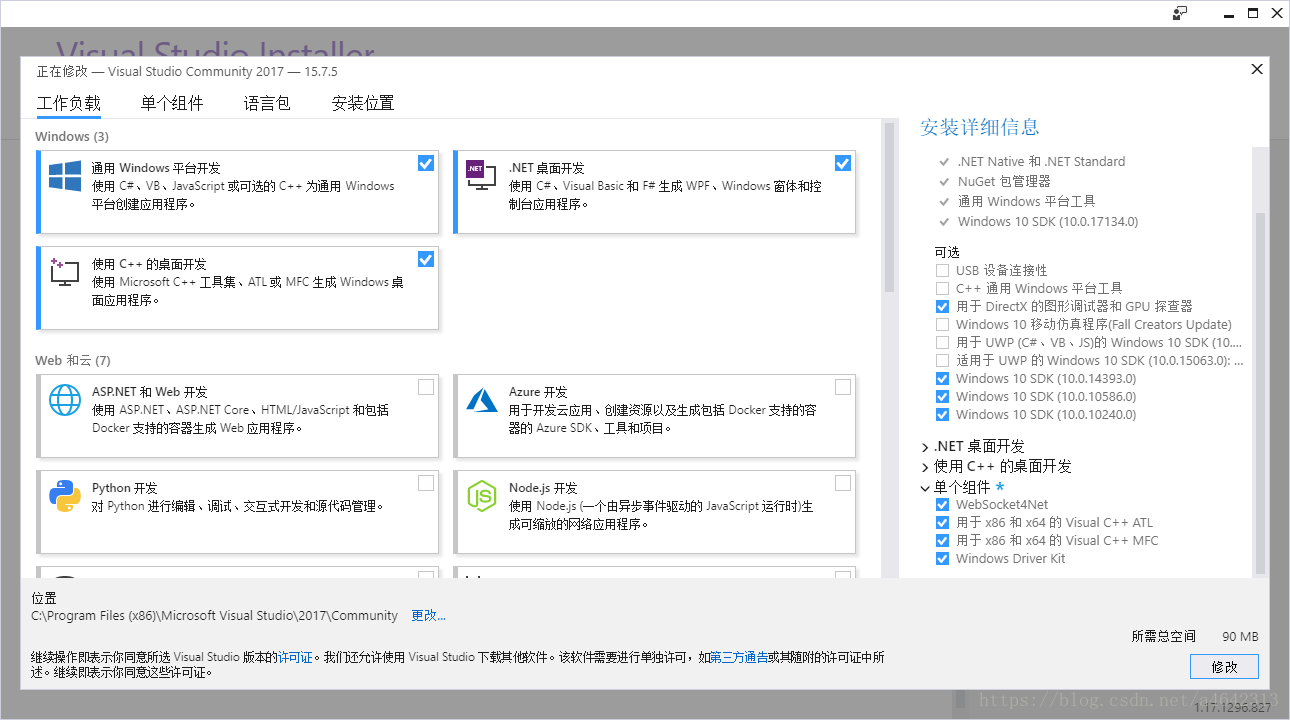Uncheck Windows 10 SDK (10.0.10586.0)
This screenshot has width=1290, height=720.
[x=942, y=396]
